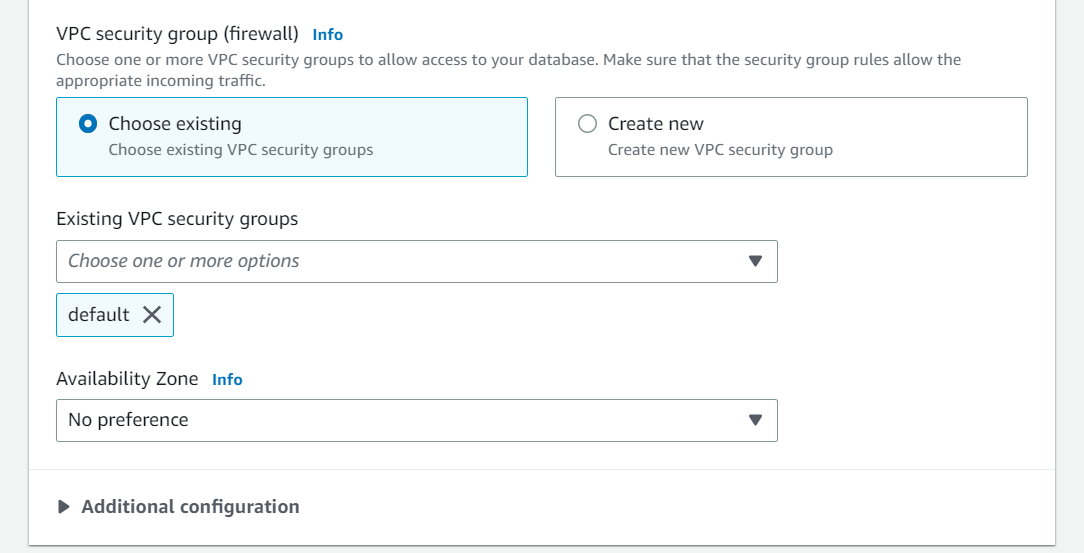1084x553 pixels.
Task: Select the Choose existing radio button
Action: point(88,124)
